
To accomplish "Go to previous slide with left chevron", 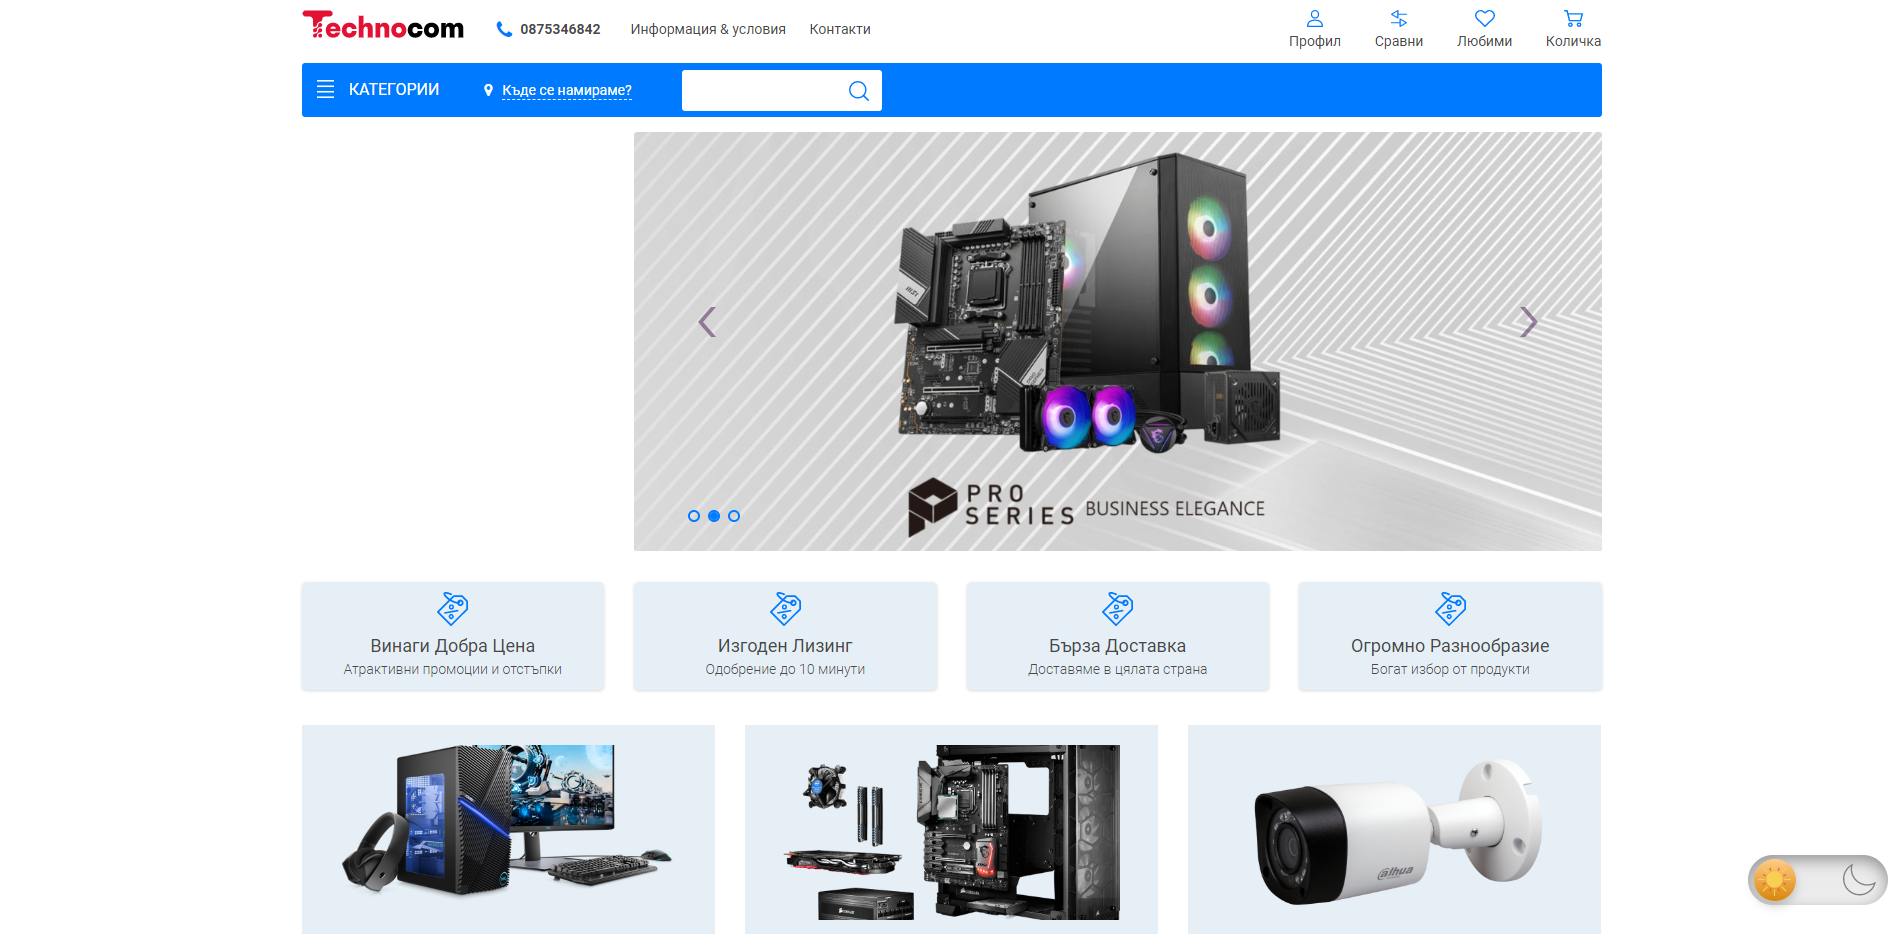I will [x=707, y=322].
